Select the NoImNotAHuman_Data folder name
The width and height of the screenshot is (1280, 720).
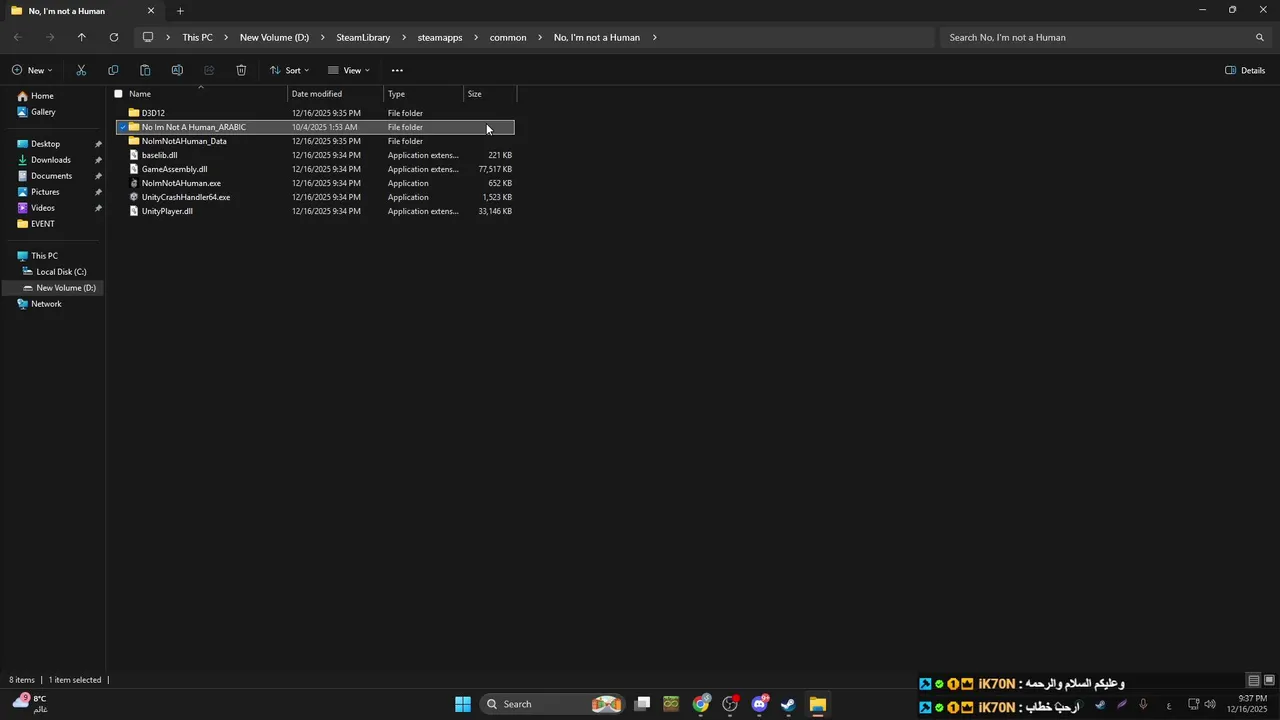point(184,141)
